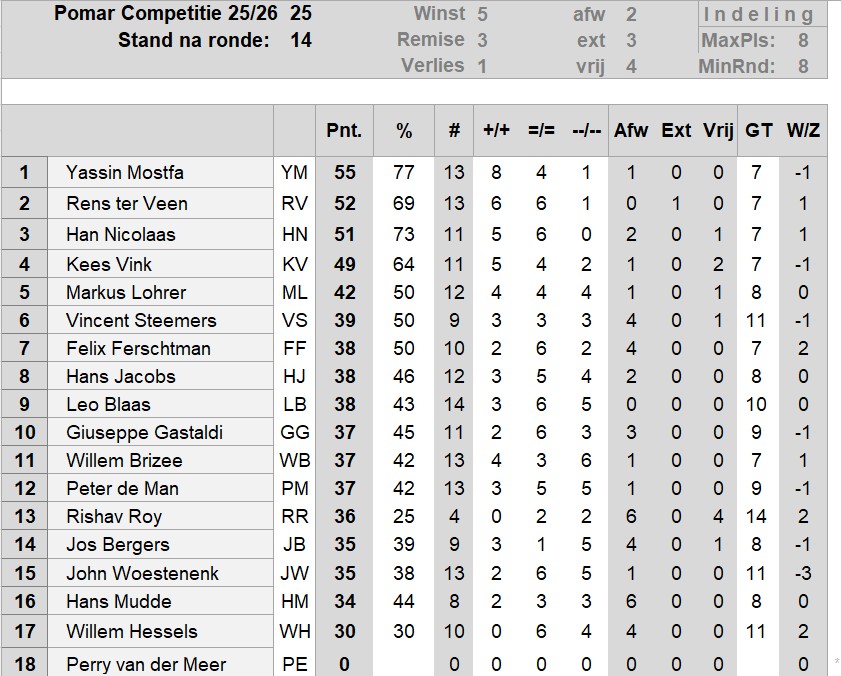Select rank number 17 cell
This screenshot has width=841, height=676.
[x=25, y=632]
